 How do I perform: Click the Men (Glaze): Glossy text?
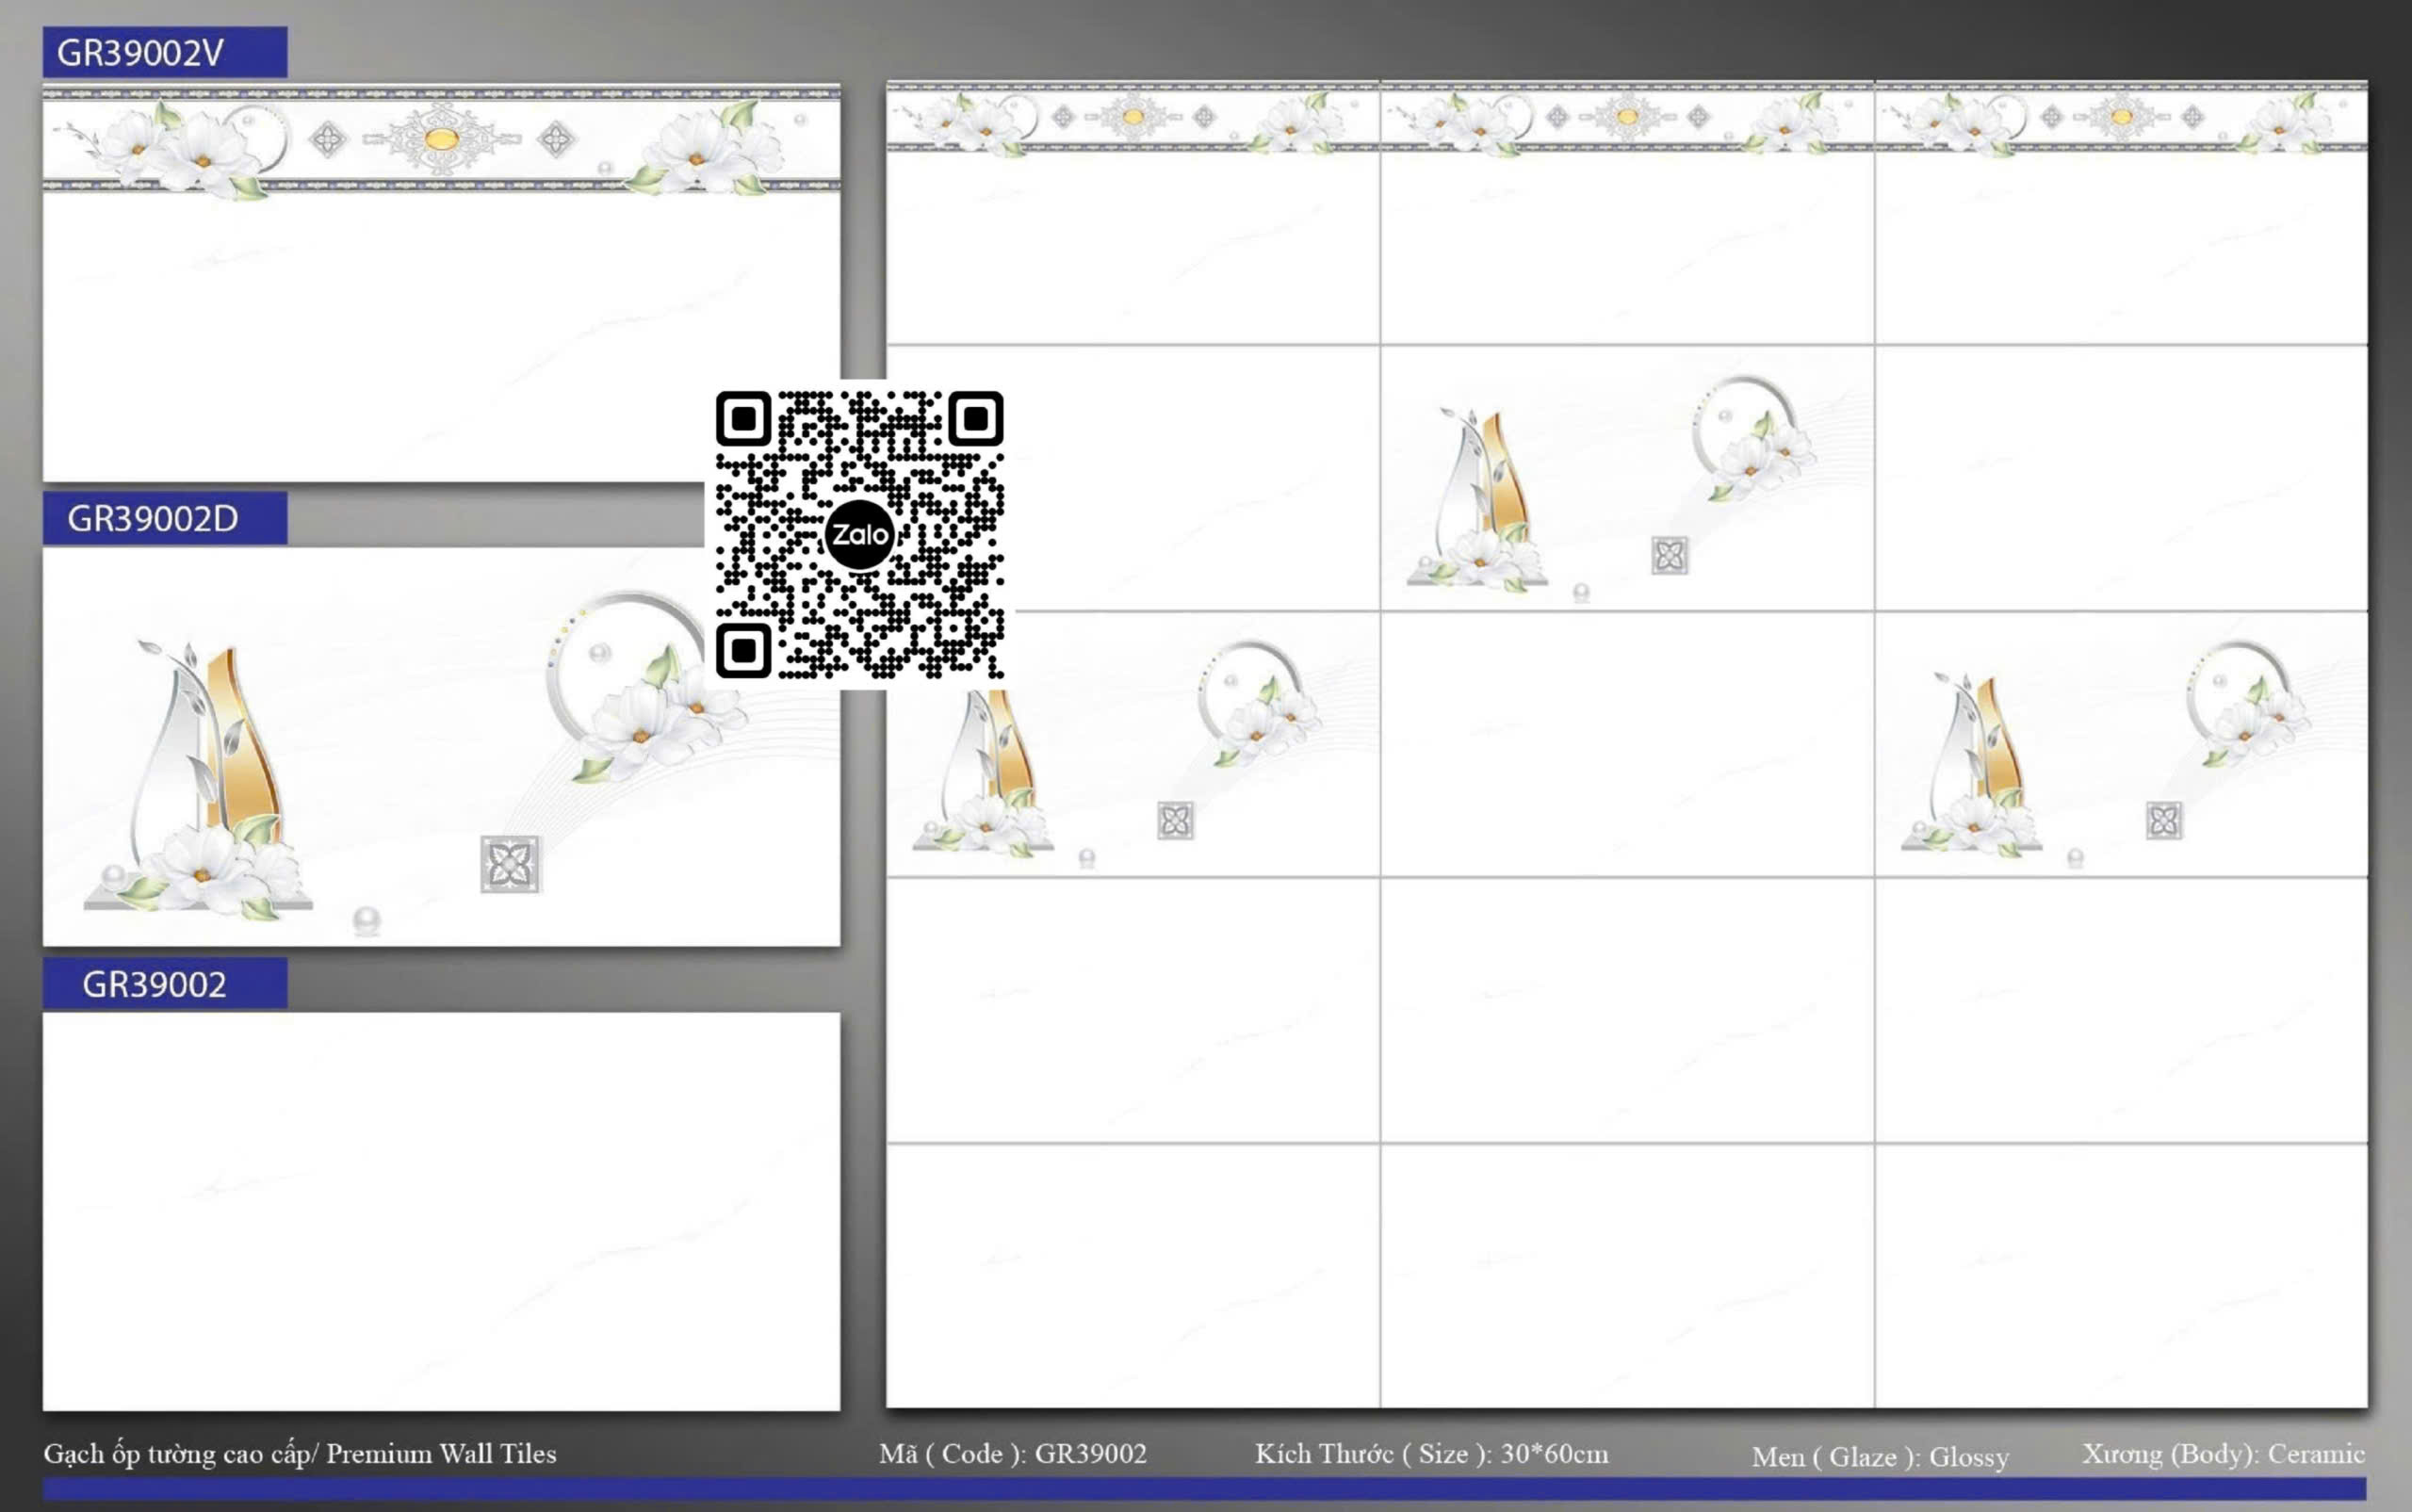(1879, 1456)
